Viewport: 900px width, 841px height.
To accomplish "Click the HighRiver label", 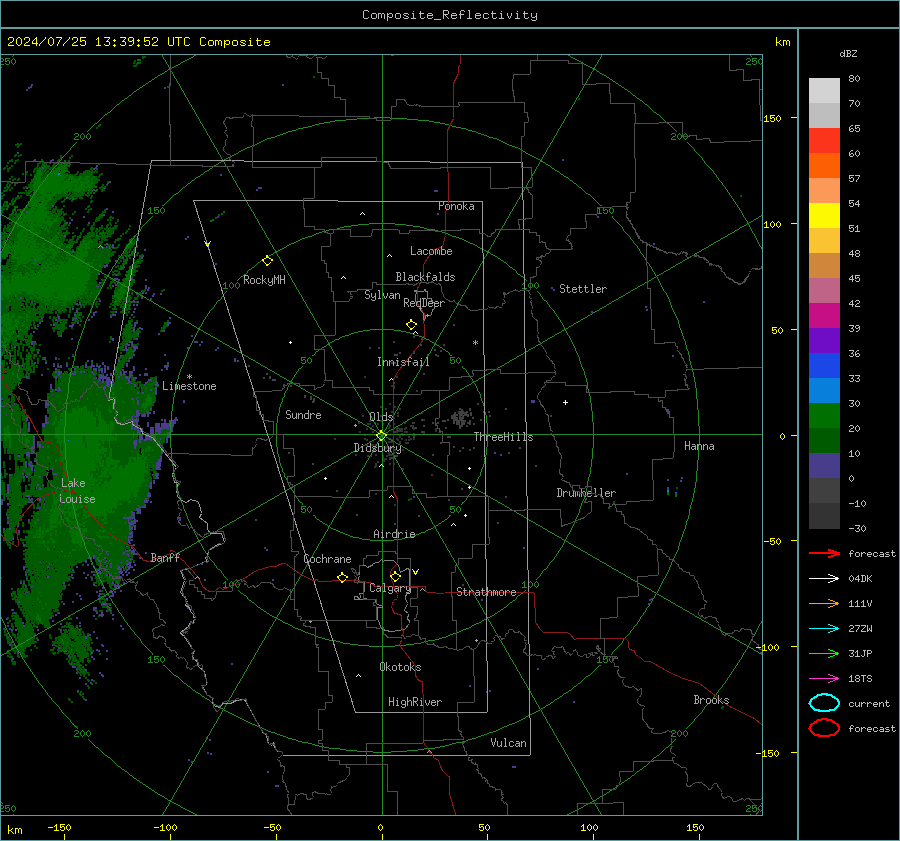I will point(415,702).
